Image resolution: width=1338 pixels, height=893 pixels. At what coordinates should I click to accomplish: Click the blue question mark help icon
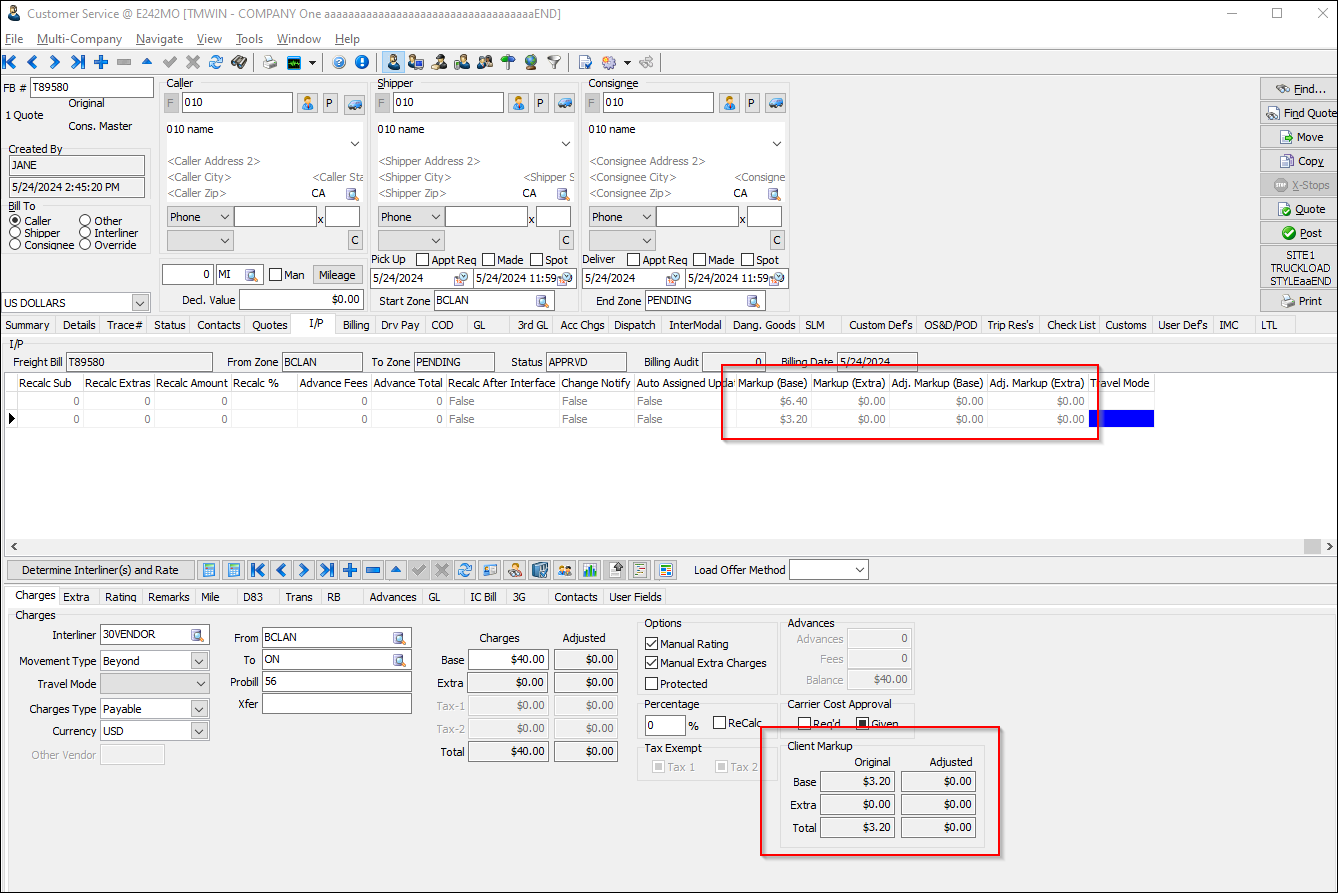(339, 62)
